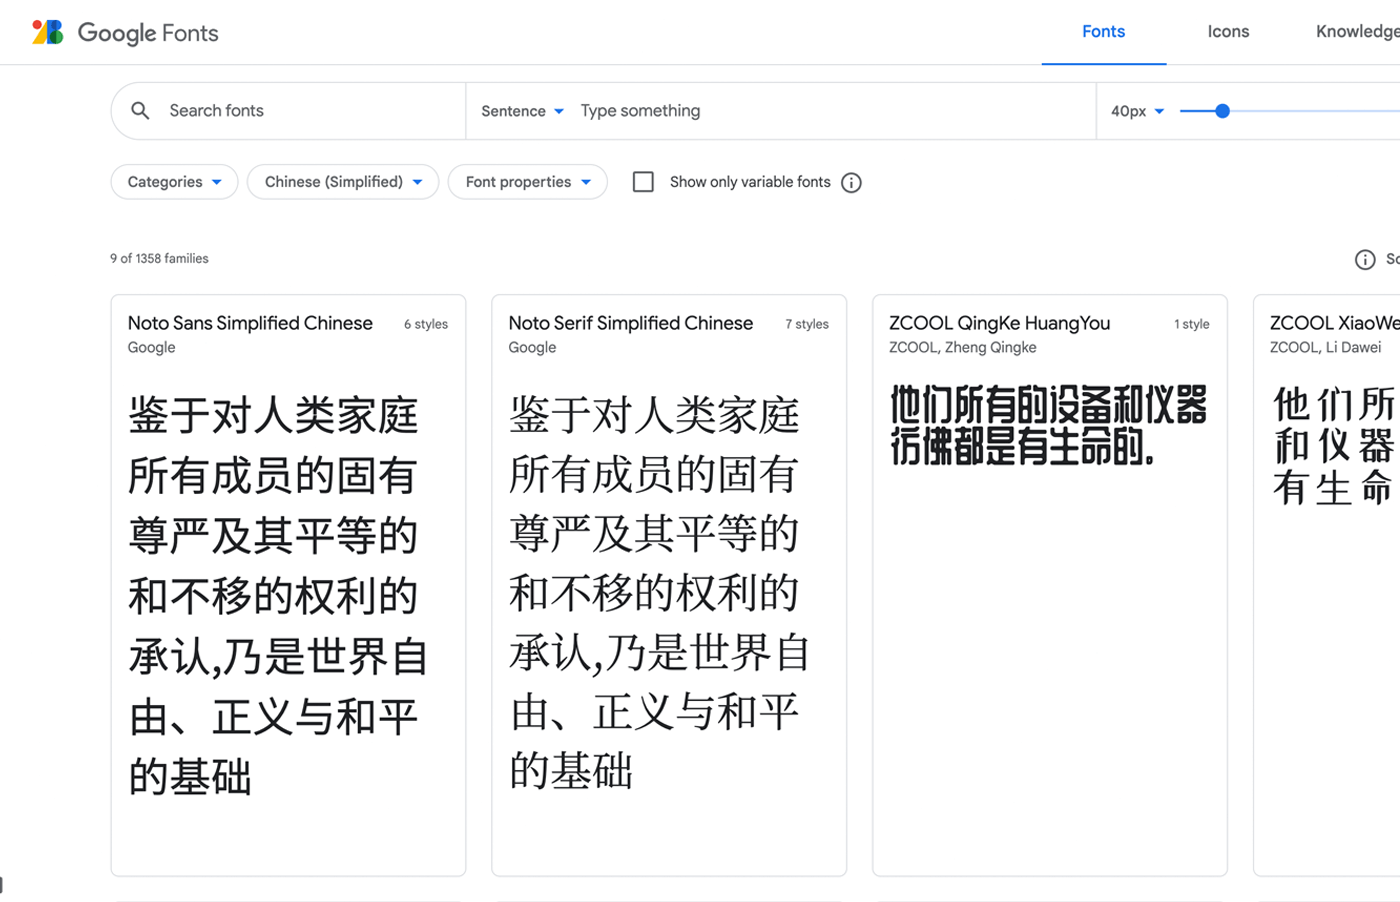Open ZCOOL QingKe HuangYou font title

click(999, 323)
